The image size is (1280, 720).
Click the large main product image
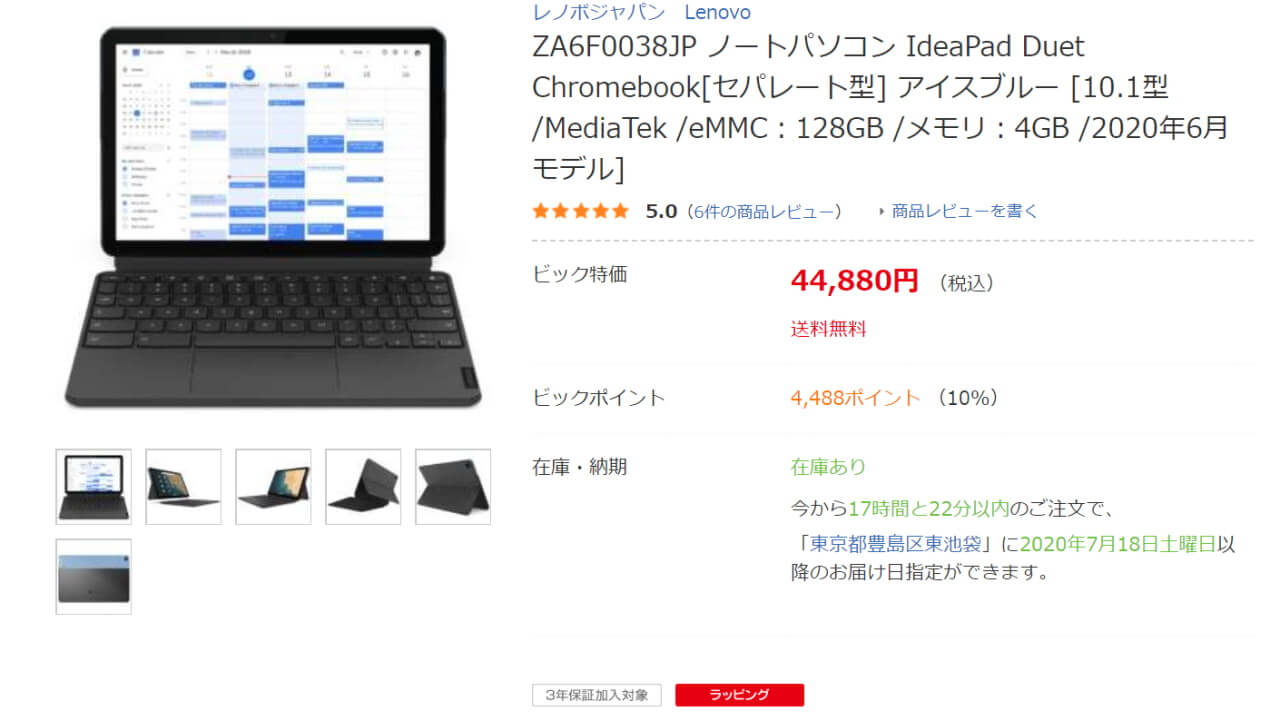tap(273, 217)
